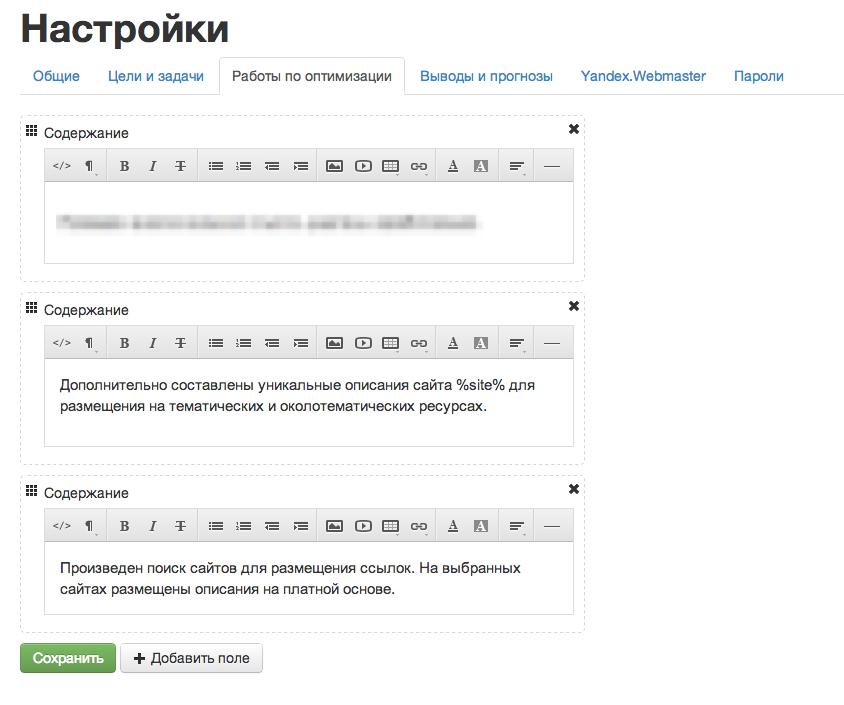844x705 pixels.
Task: Click Bold in the editor containing '%site%'
Action: click(x=124, y=343)
